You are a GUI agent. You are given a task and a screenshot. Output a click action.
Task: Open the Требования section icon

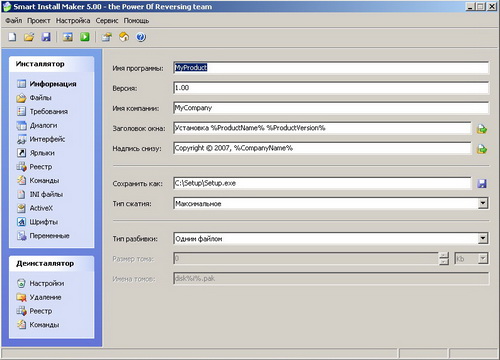coord(21,111)
